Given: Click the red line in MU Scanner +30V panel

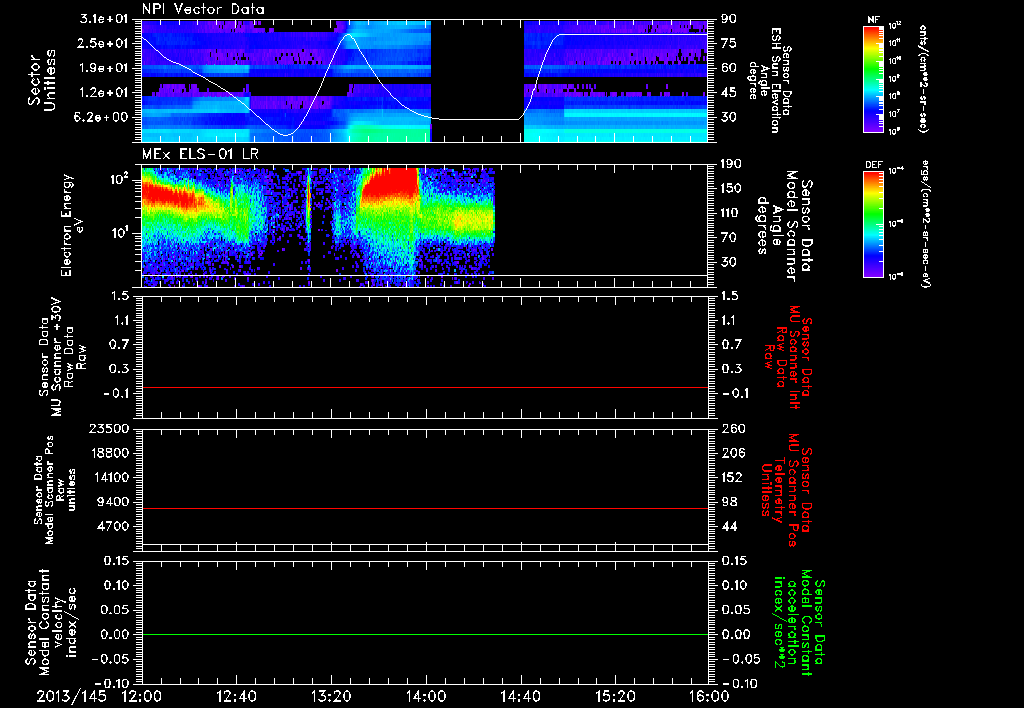Looking at the screenshot, I should point(425,387).
